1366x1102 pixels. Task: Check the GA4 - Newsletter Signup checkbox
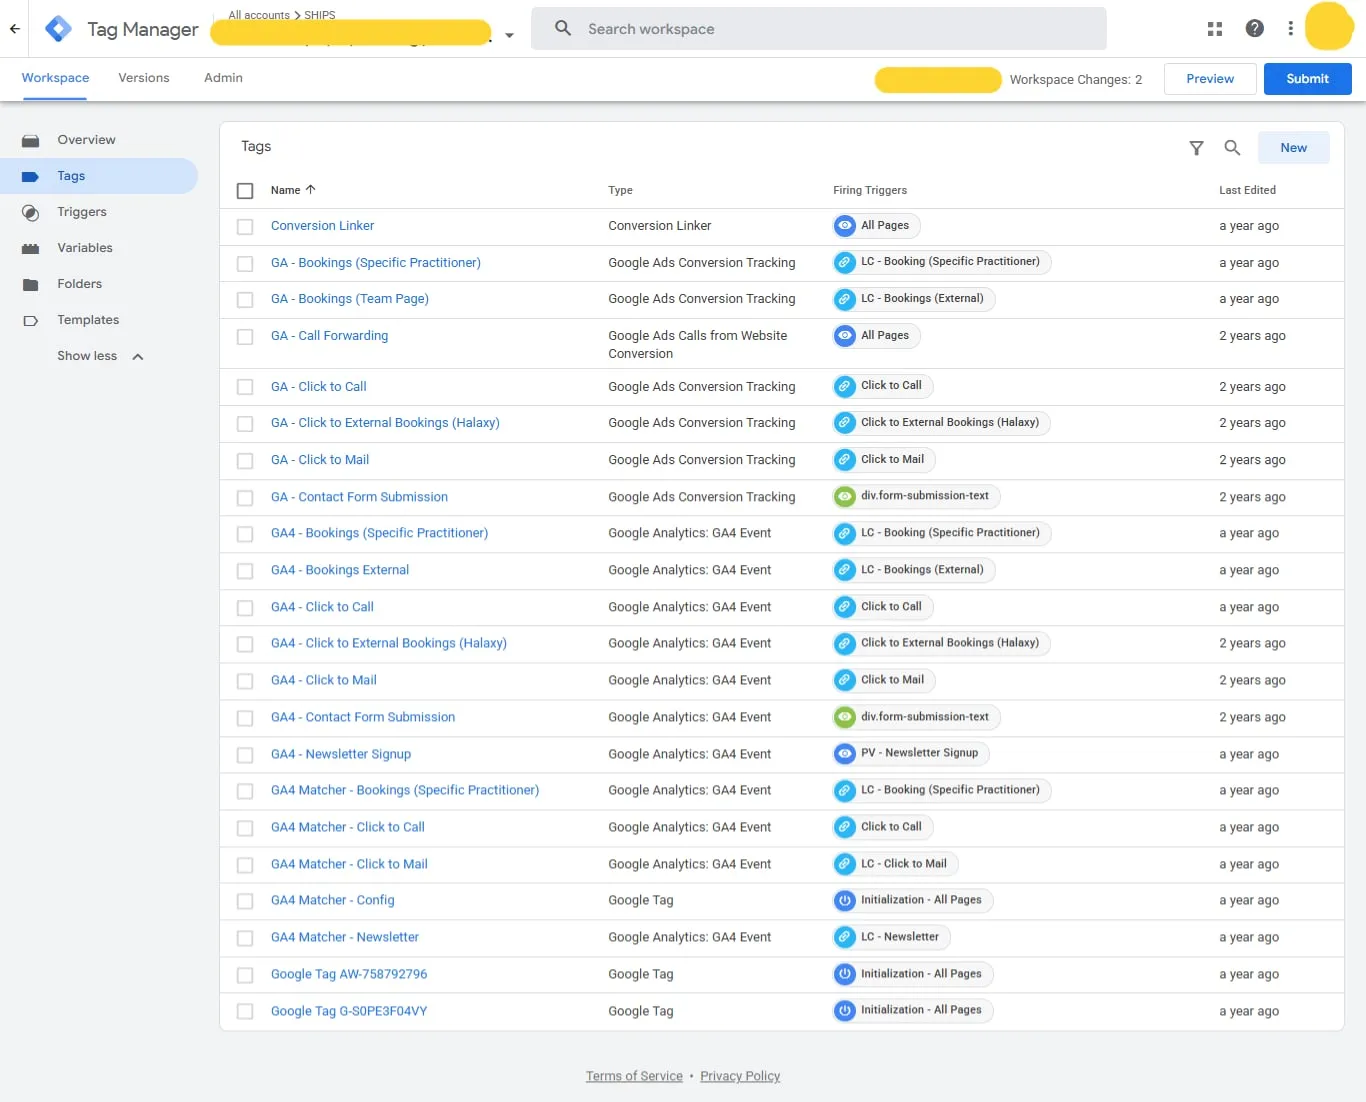click(x=245, y=755)
